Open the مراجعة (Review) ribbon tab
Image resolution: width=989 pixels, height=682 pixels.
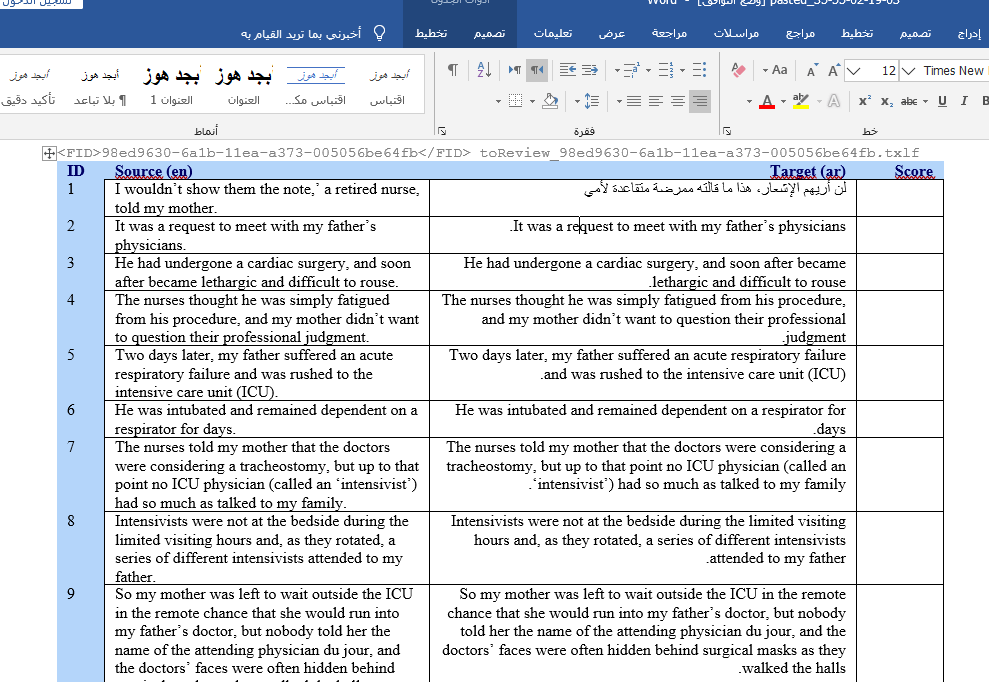click(669, 33)
